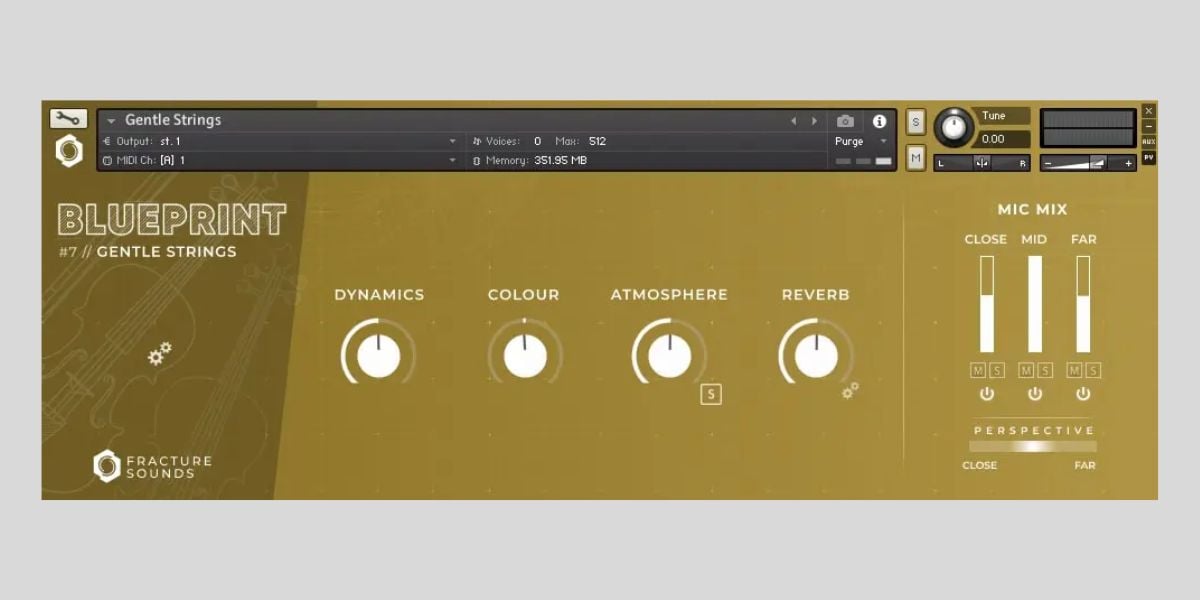Solo the Mid mic
This screenshot has height=600, width=1200.
[x=1045, y=371]
